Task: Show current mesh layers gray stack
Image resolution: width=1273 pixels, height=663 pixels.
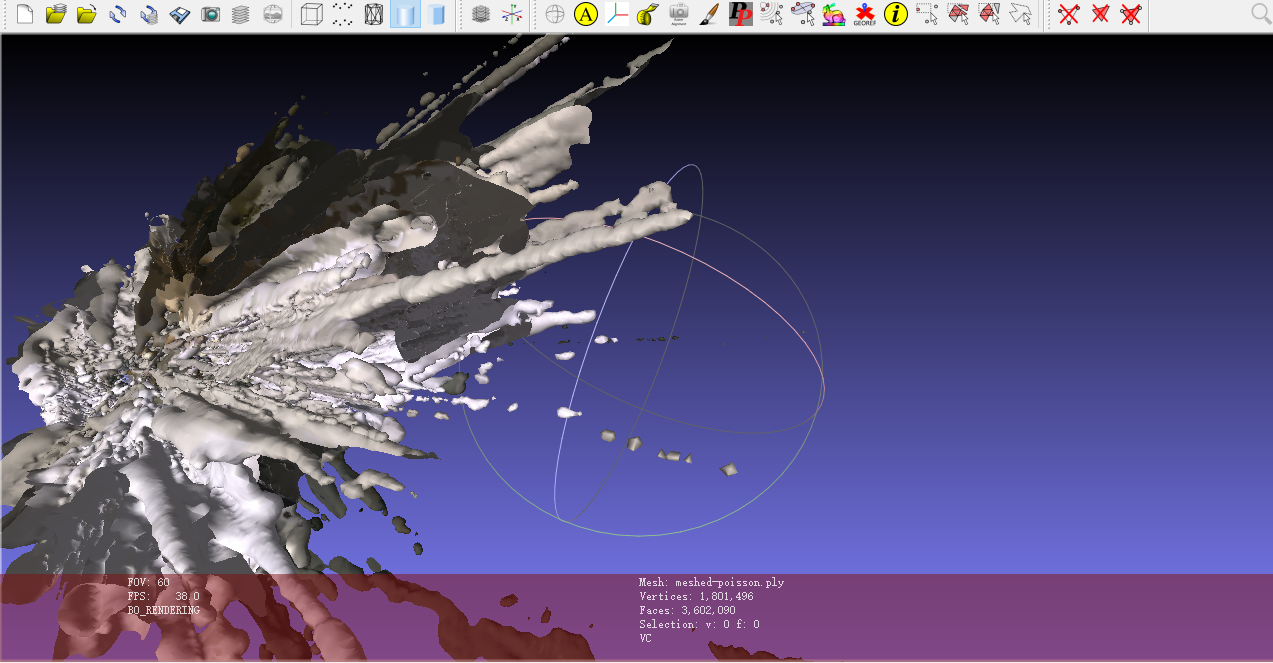Action: 481,14
